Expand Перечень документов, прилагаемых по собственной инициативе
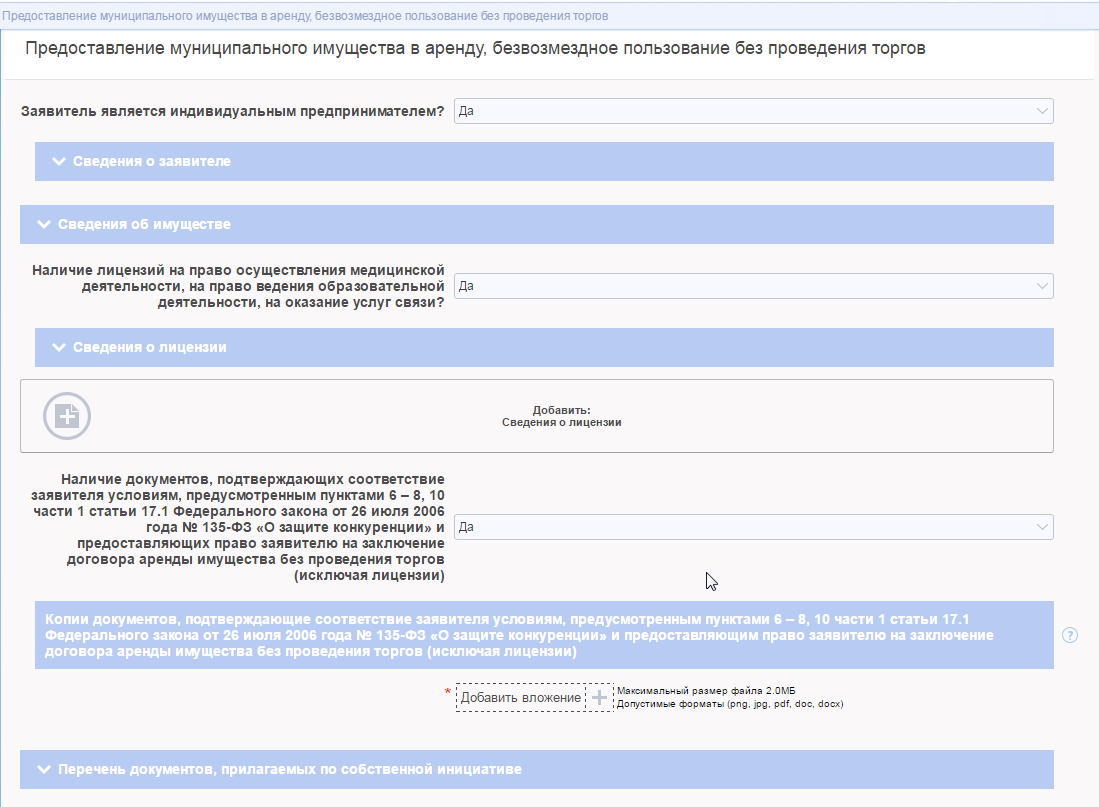Viewport: 1099px width, 807px height. [x=289, y=770]
